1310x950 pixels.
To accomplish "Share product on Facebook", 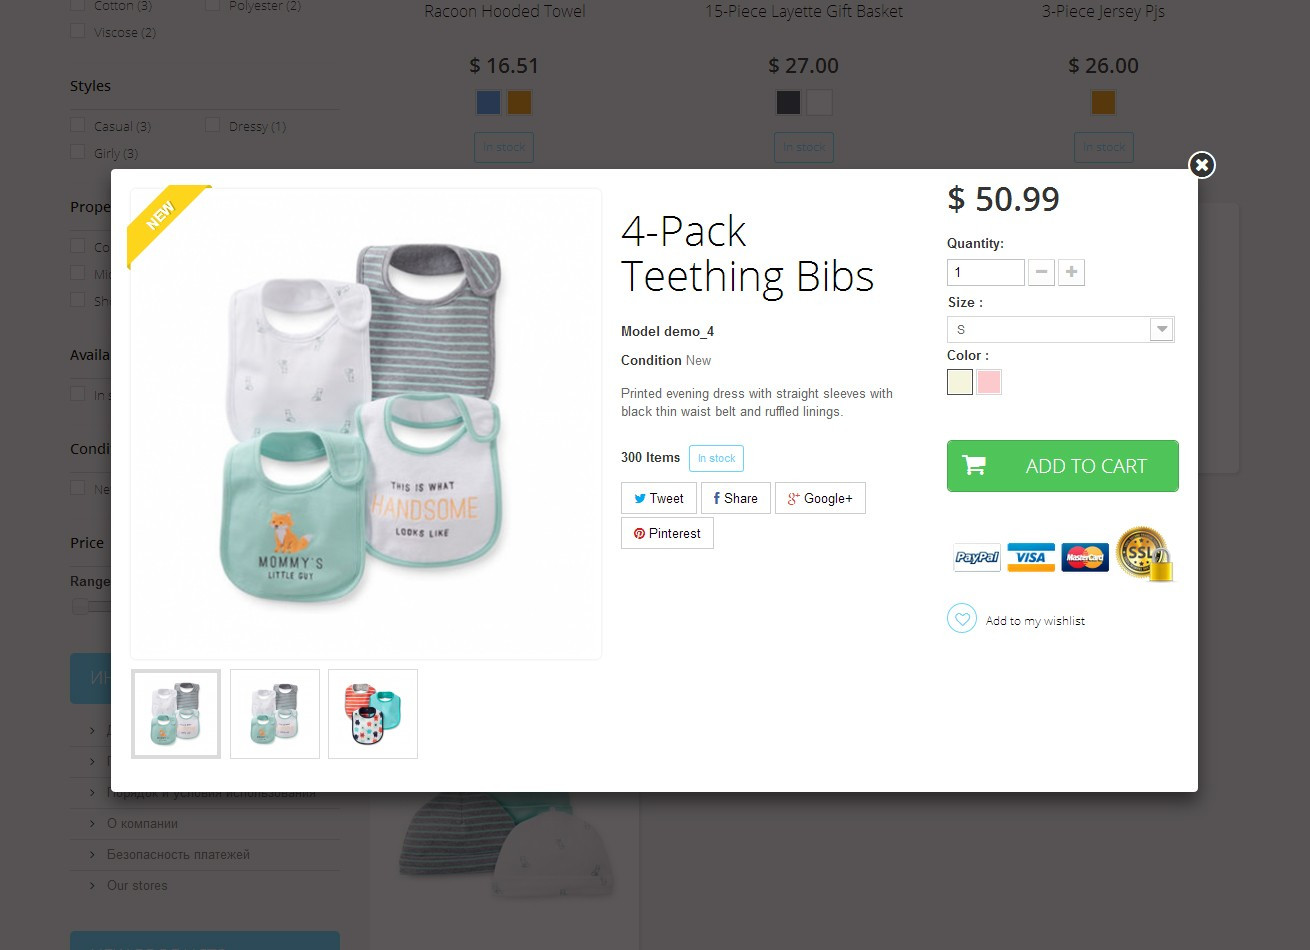I will (x=735, y=498).
